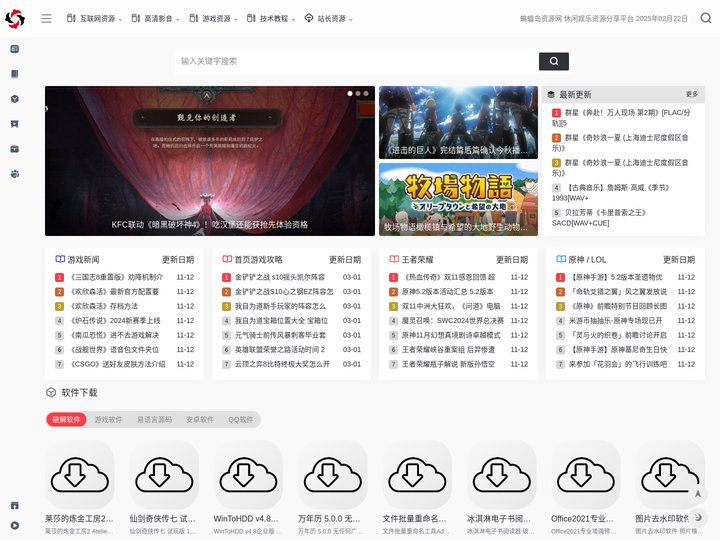Switch to the QQ软件 tab
Image resolution: width=720 pixels, height=540 pixels.
point(241,420)
